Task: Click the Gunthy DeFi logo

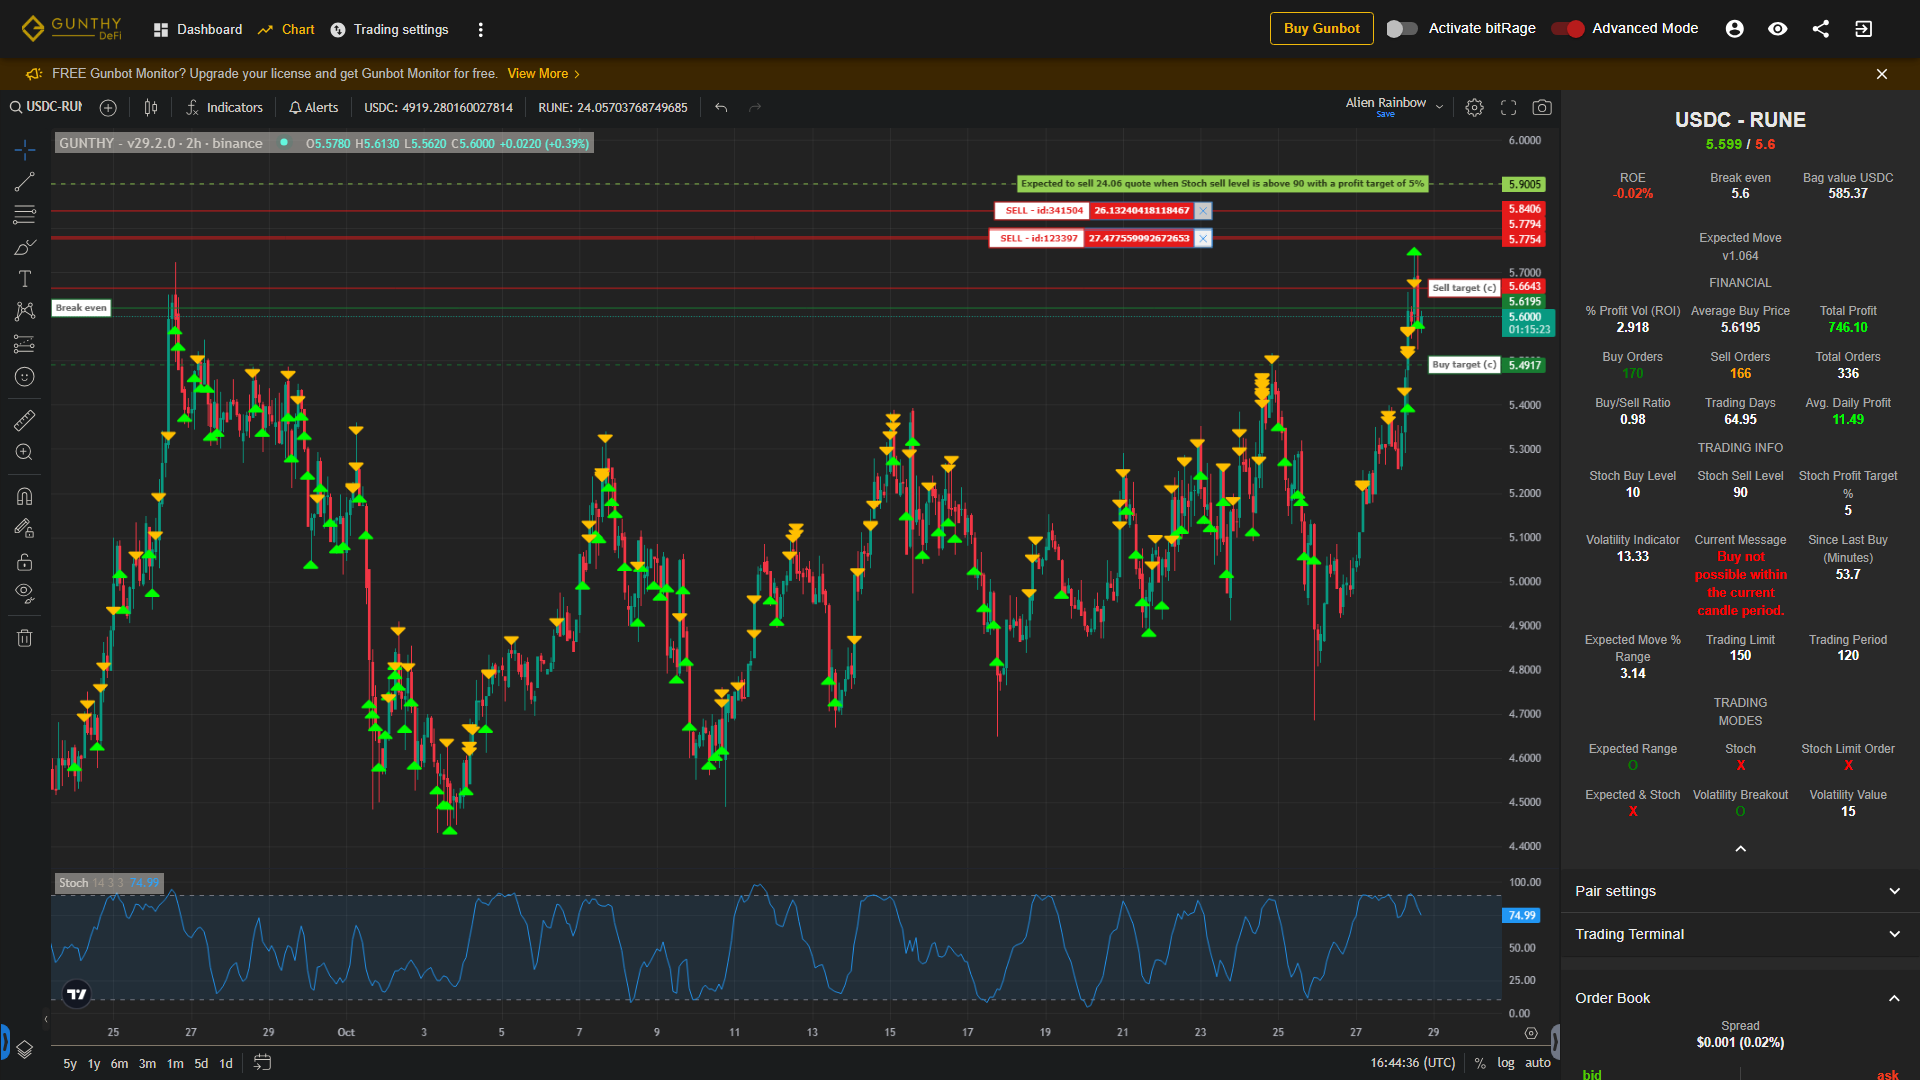Action: pyautogui.click(x=72, y=29)
